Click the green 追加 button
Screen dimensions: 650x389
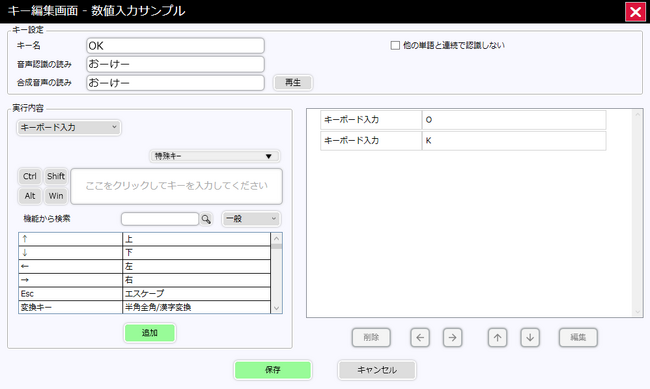150,333
